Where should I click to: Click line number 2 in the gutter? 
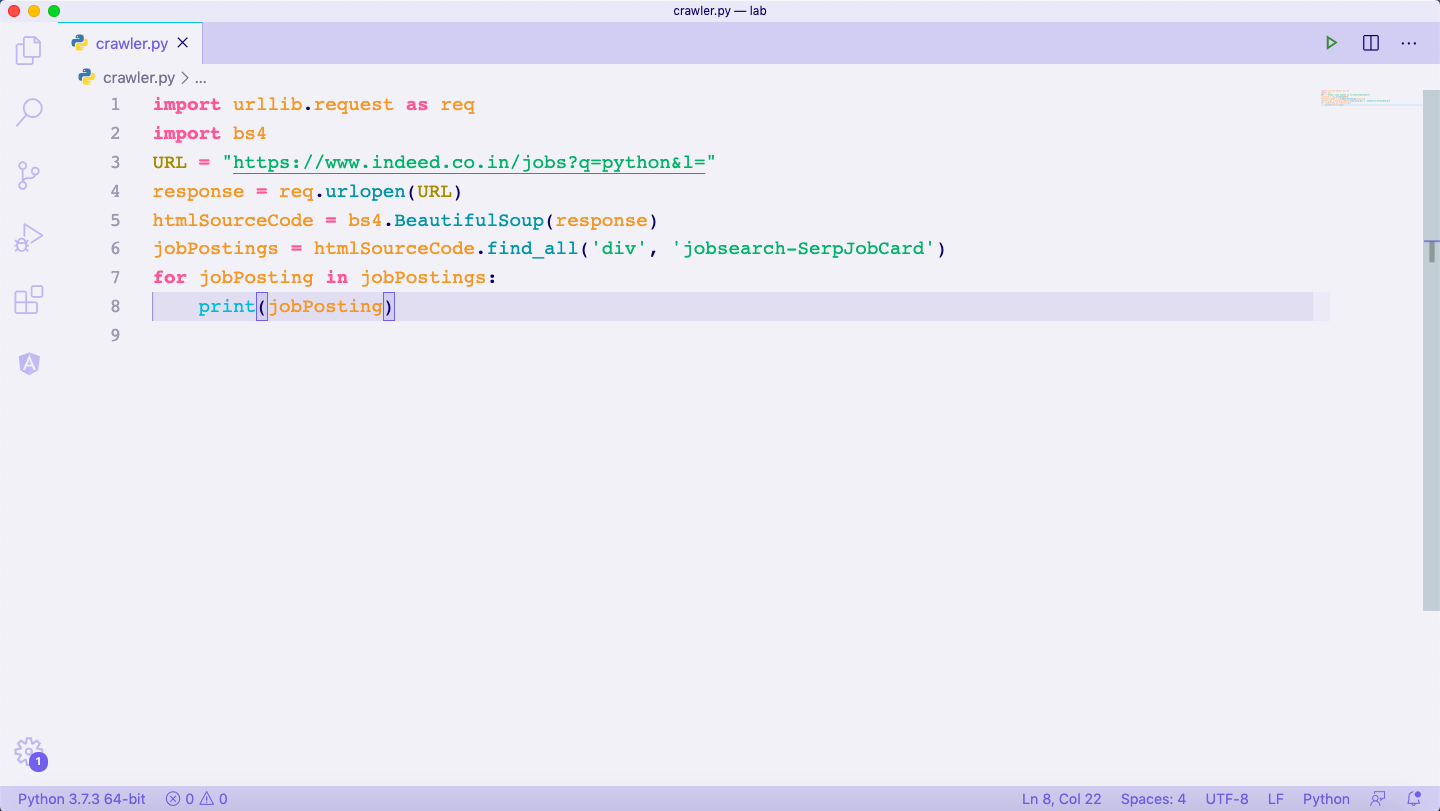click(115, 133)
